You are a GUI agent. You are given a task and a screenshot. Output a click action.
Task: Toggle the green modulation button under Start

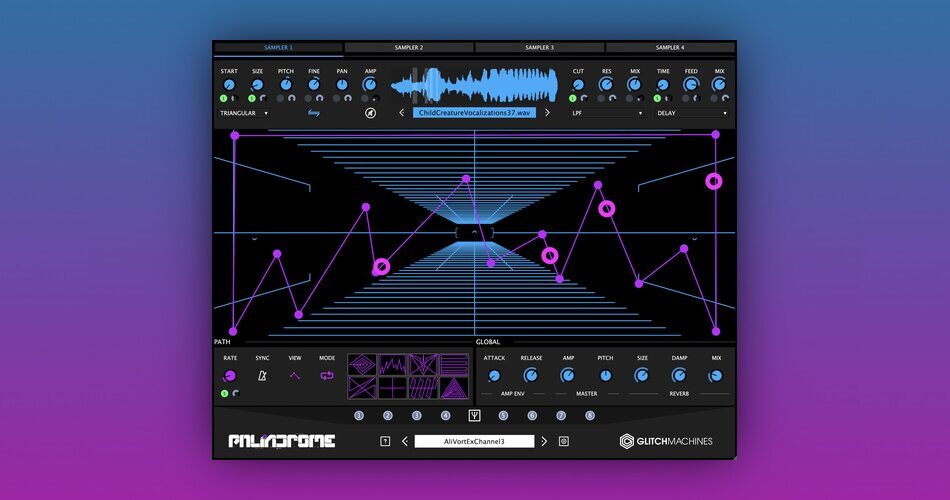(224, 99)
